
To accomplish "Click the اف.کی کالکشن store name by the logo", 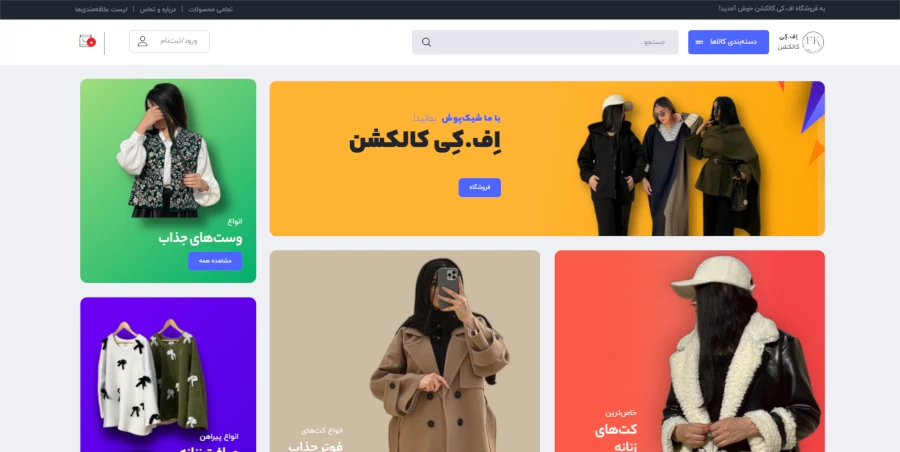I will pyautogui.click(x=789, y=42).
